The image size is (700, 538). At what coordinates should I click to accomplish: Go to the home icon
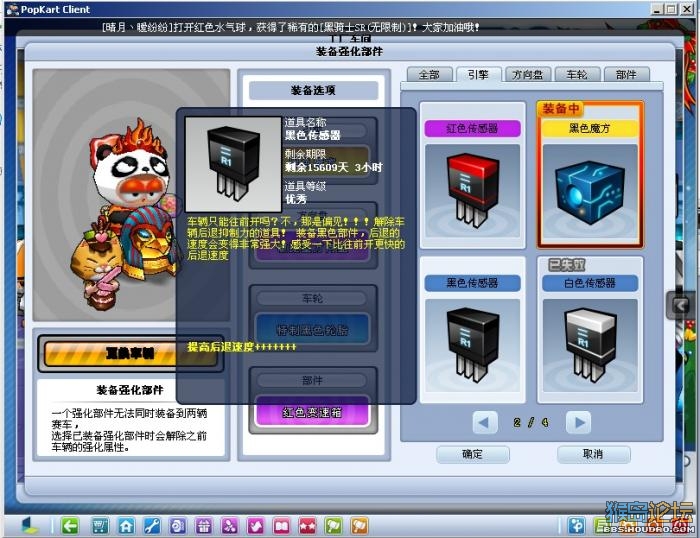tap(126, 526)
